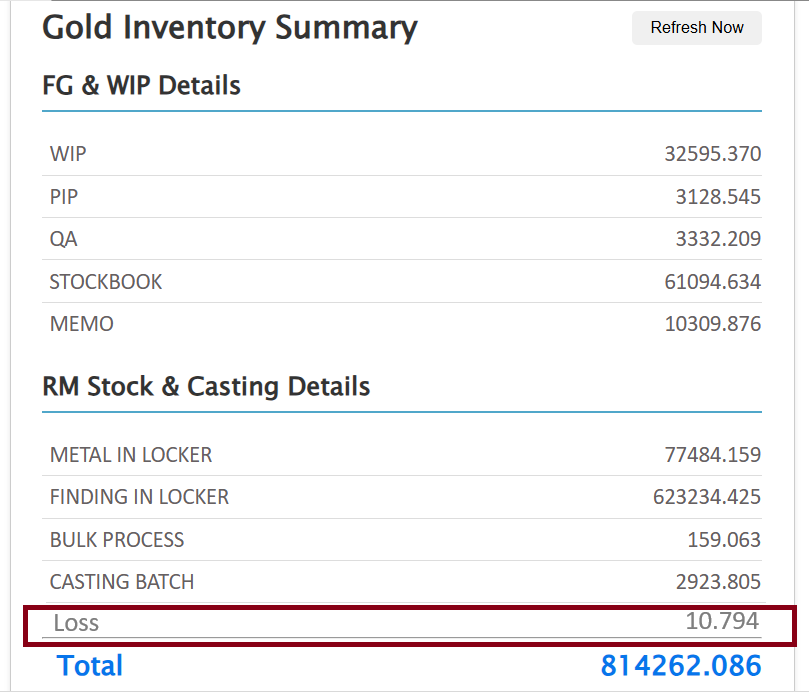
Task: Click the STOCKBOOK value 61094.634
Action: [x=712, y=282]
